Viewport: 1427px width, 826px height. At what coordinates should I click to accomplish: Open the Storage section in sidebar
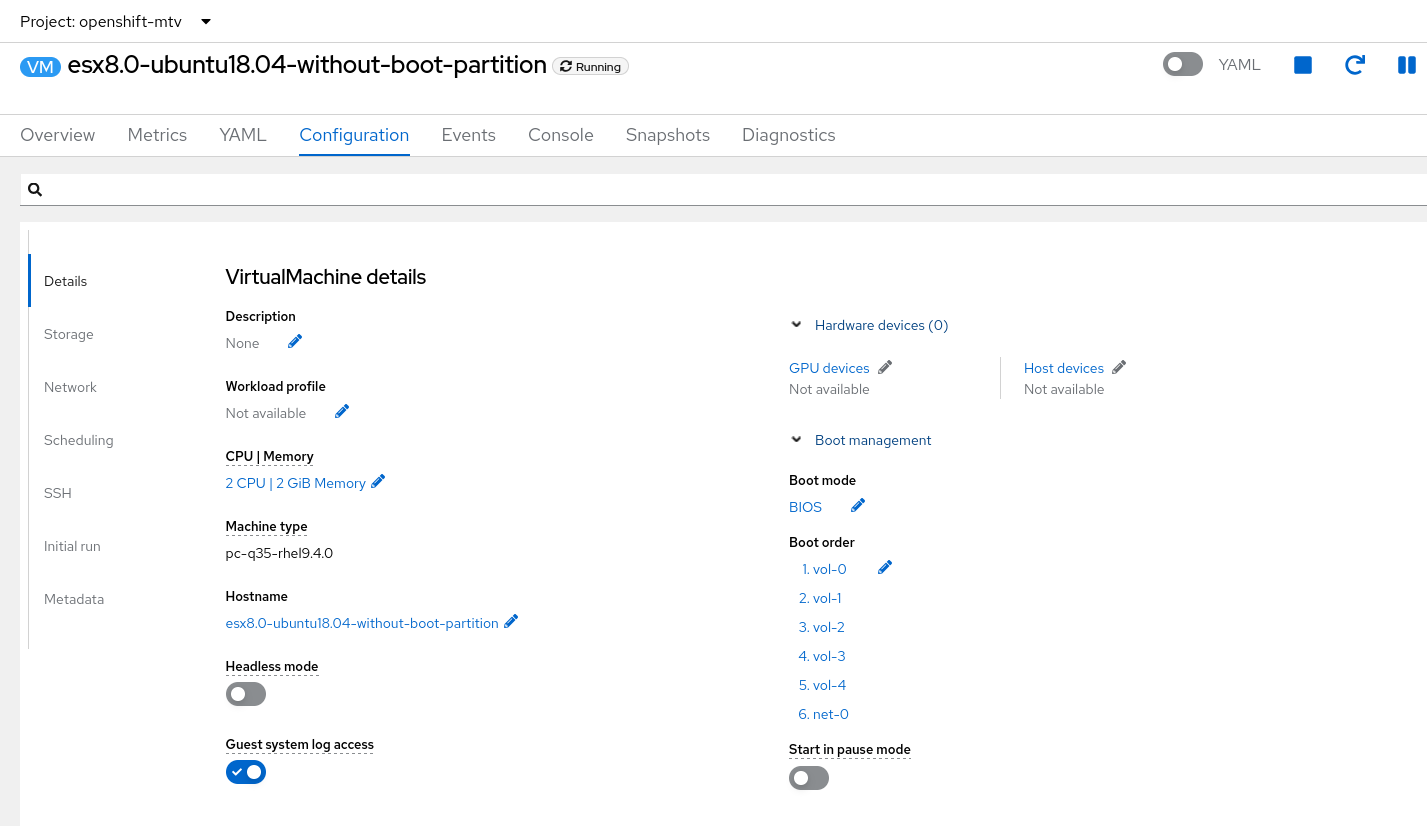pos(69,334)
